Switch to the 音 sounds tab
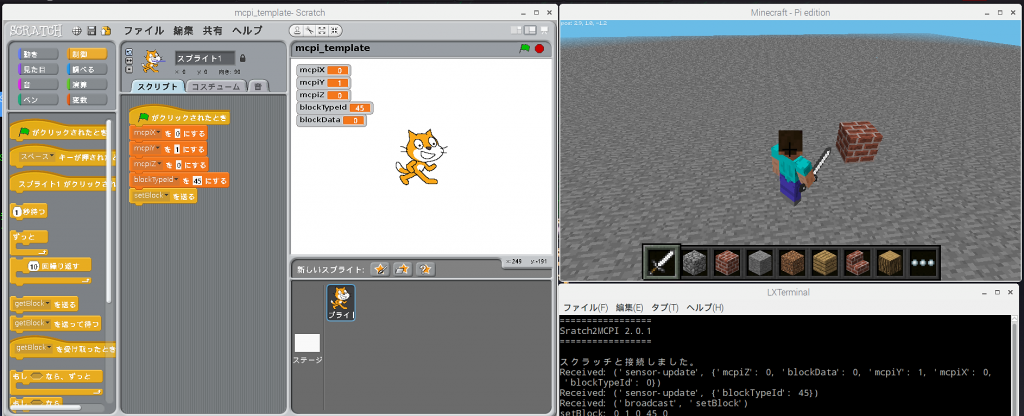 (x=259, y=86)
